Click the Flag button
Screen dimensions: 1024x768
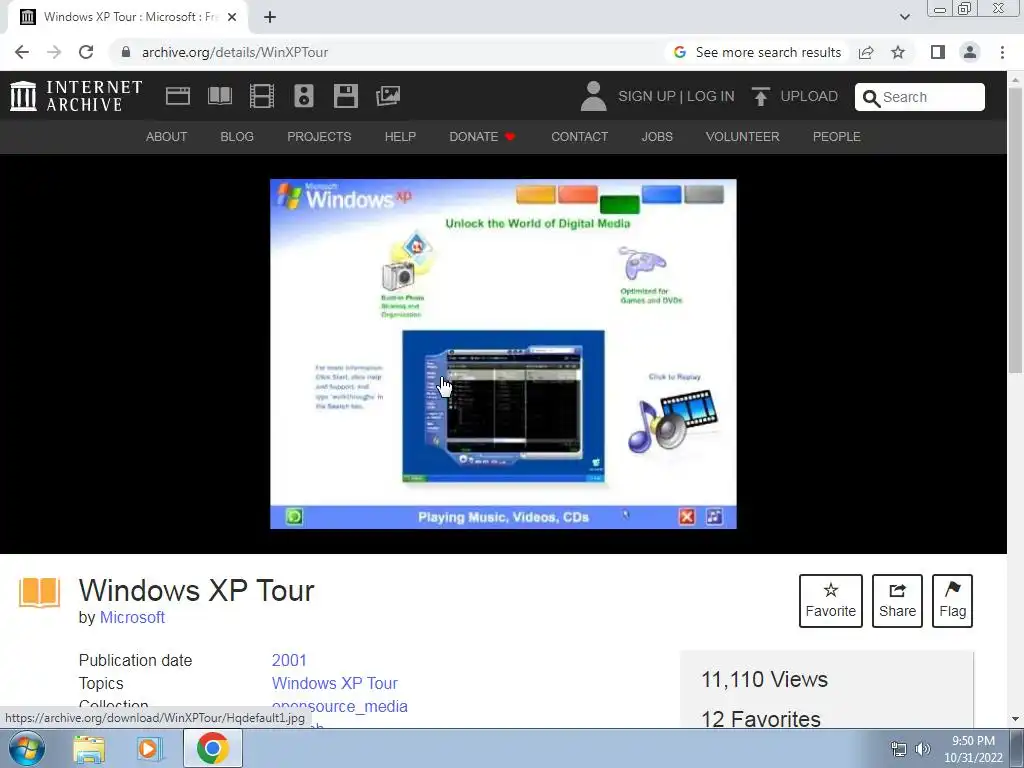[x=952, y=601]
